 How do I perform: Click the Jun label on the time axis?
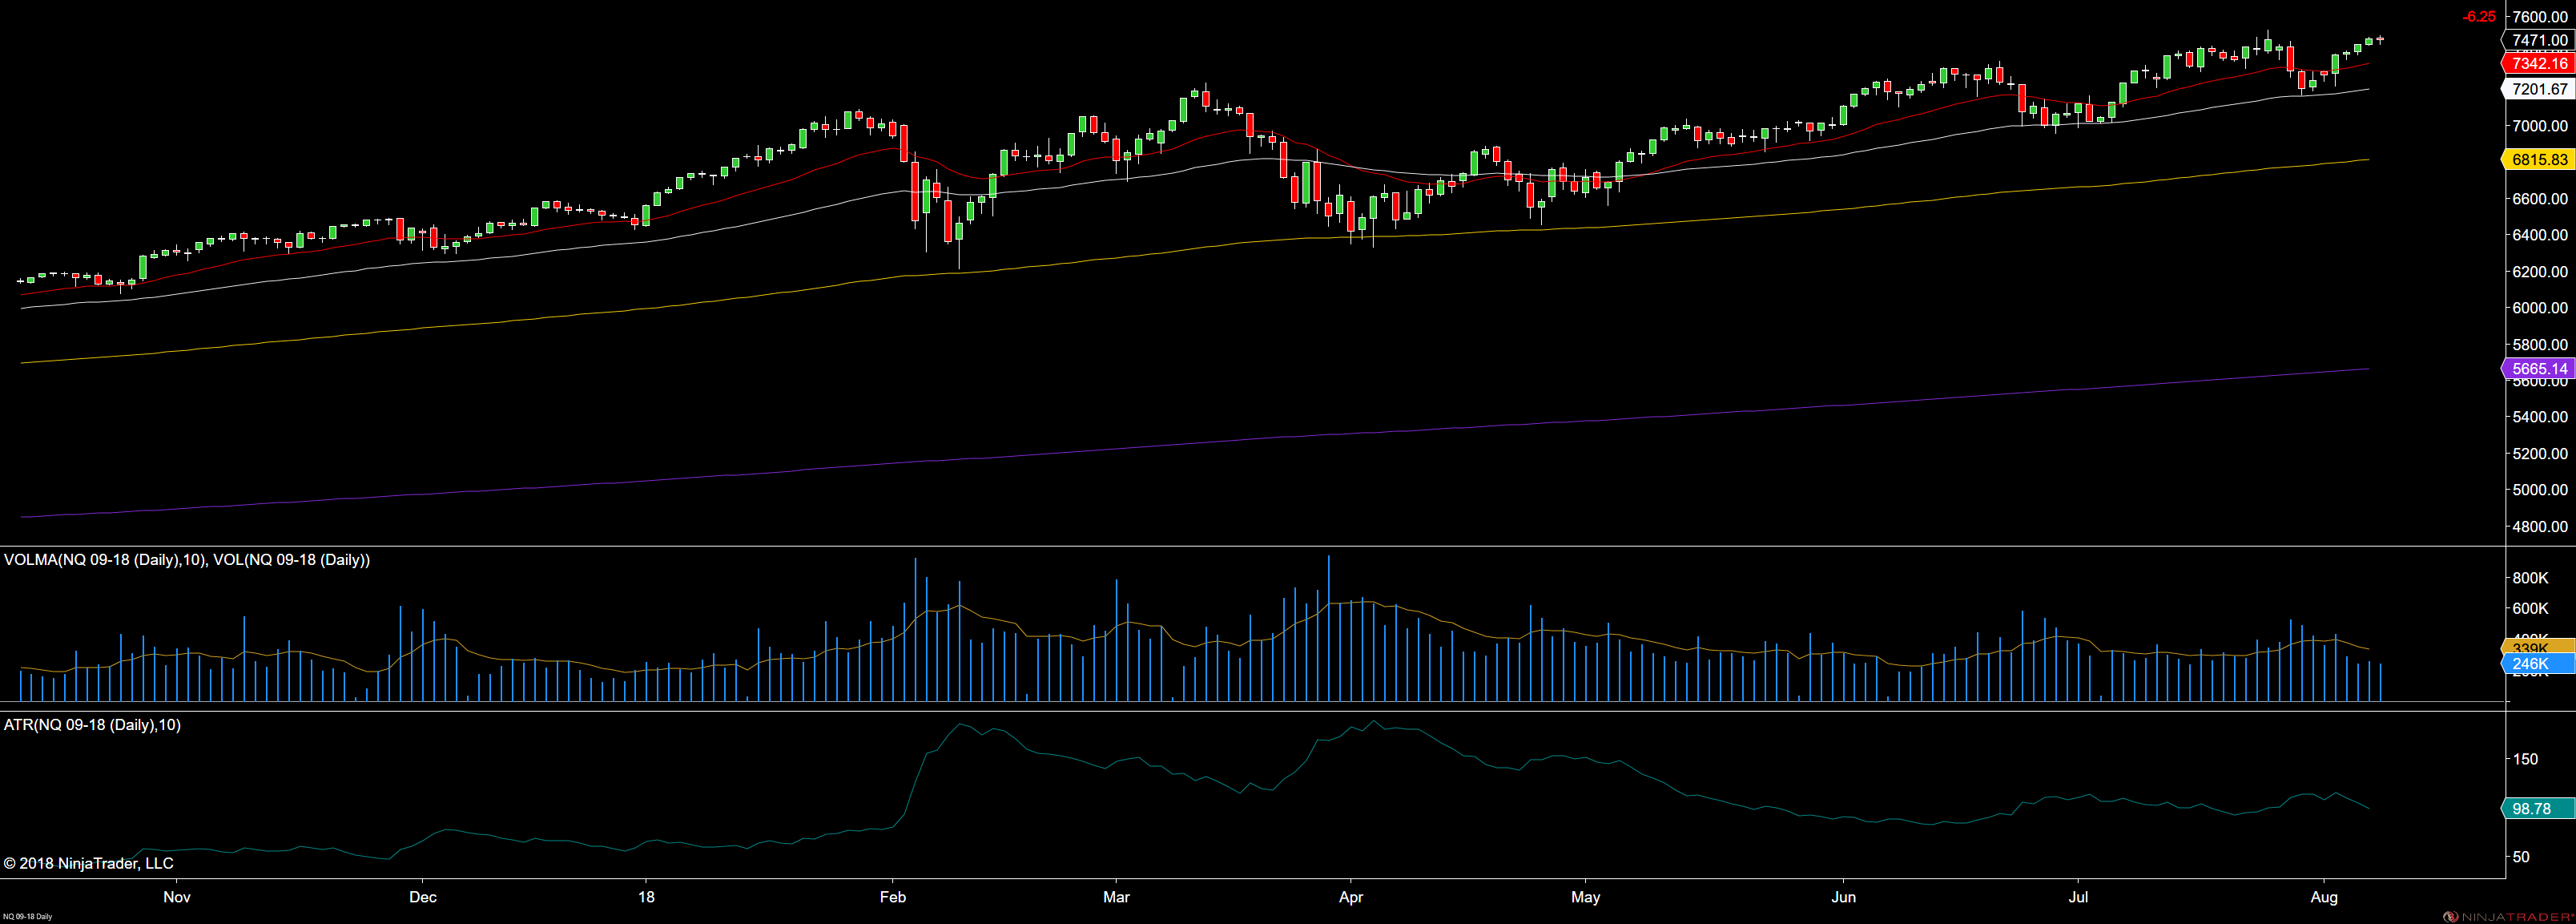click(1844, 897)
